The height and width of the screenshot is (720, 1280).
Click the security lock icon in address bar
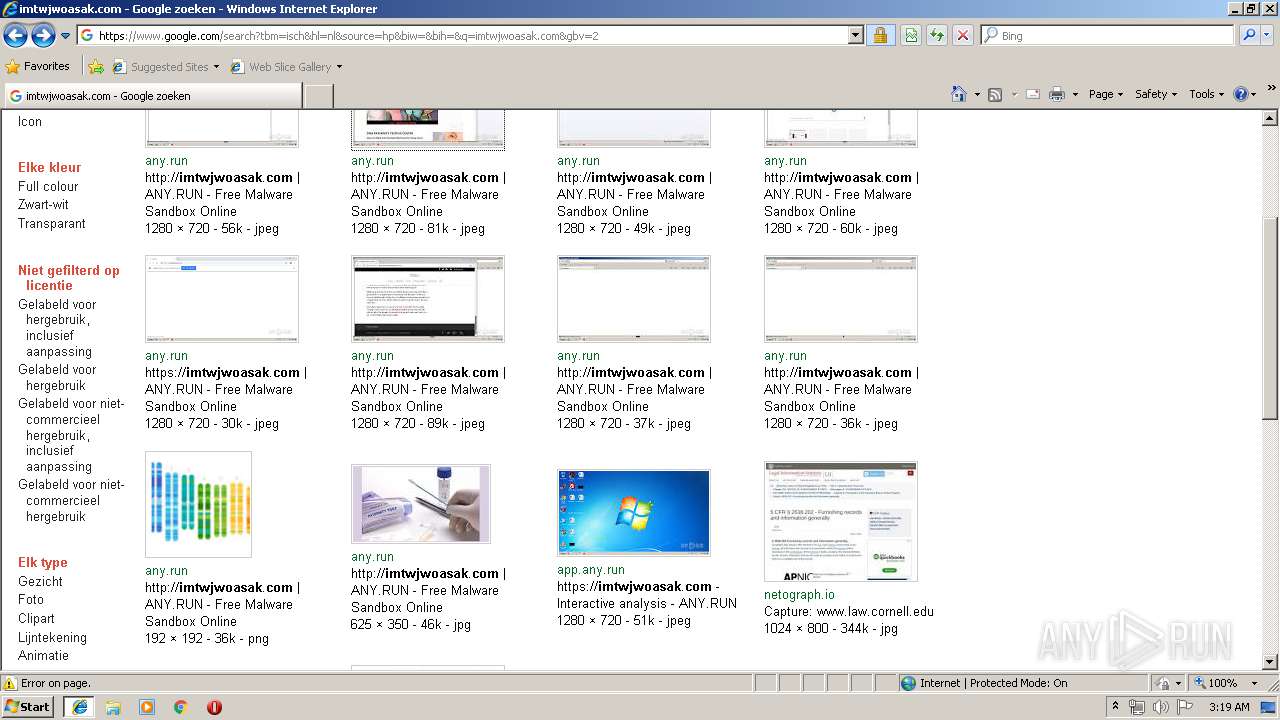point(880,35)
